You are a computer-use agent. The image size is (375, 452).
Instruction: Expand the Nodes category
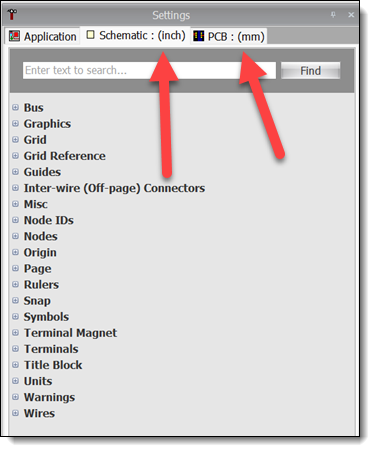coord(15,236)
